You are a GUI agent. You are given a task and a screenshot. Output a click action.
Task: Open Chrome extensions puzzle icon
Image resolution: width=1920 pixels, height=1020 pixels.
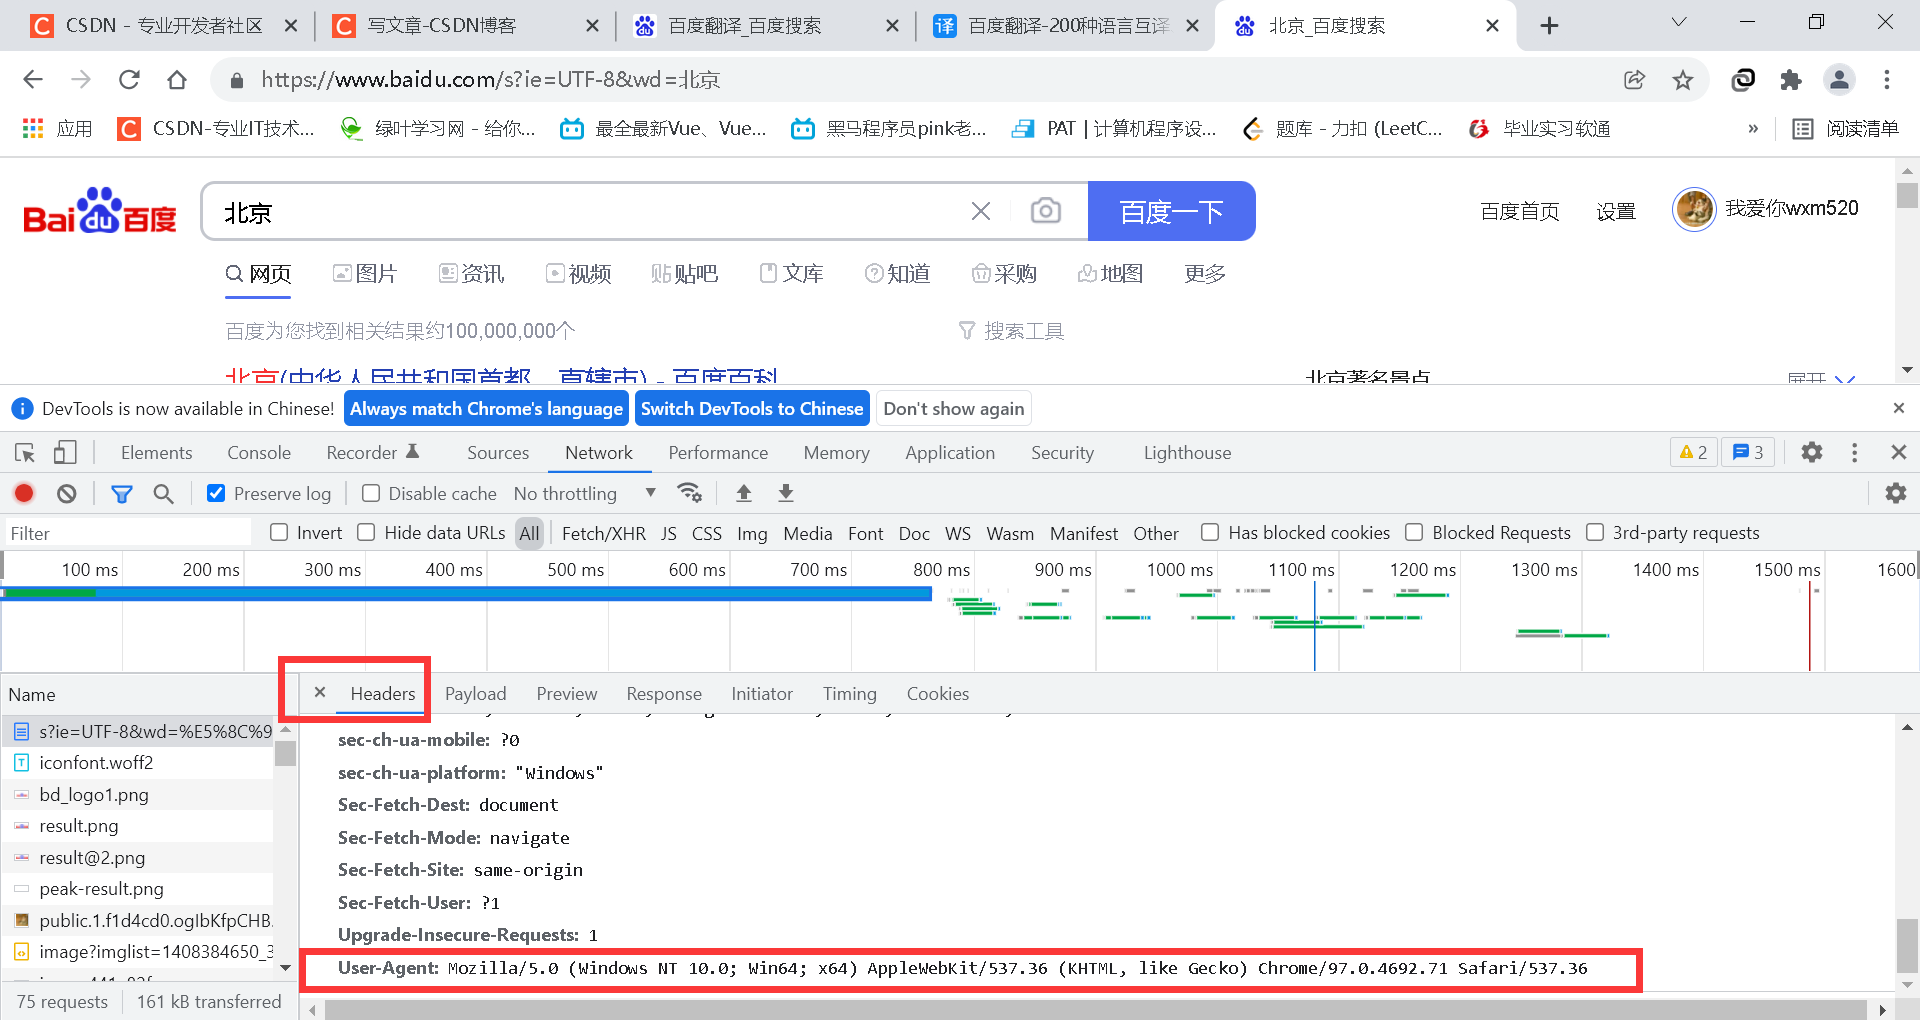click(1791, 80)
